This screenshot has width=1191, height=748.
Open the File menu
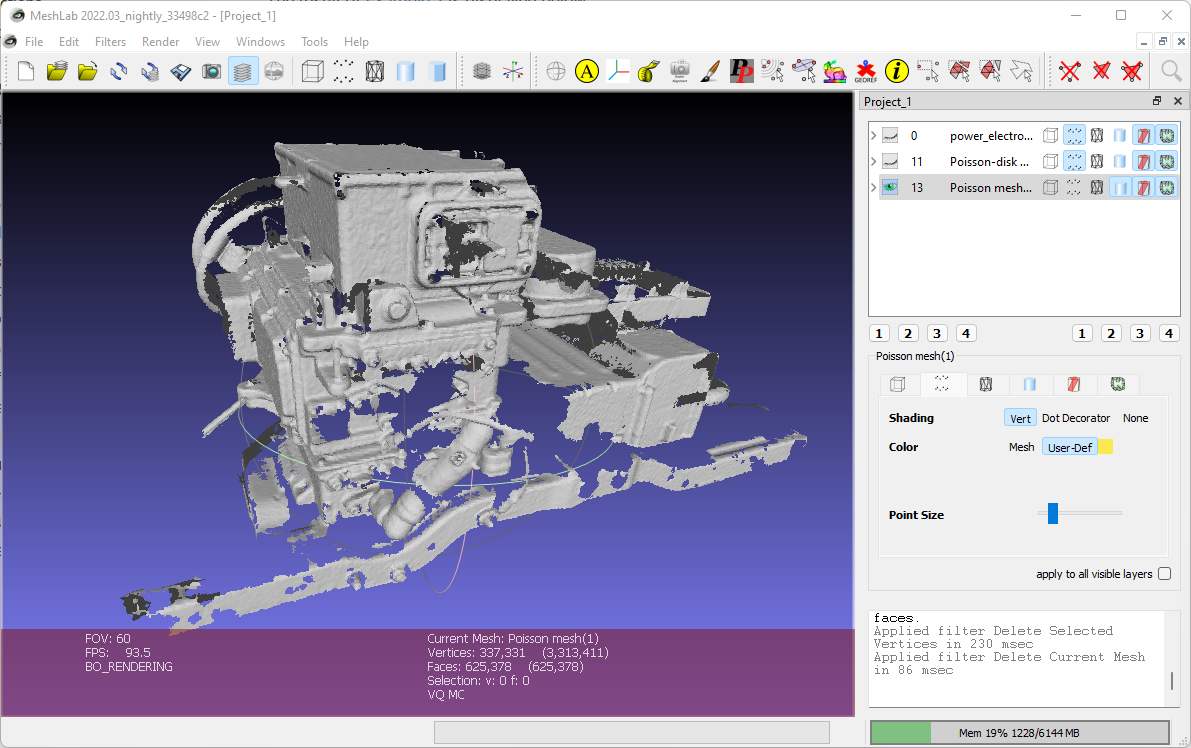click(x=33, y=42)
